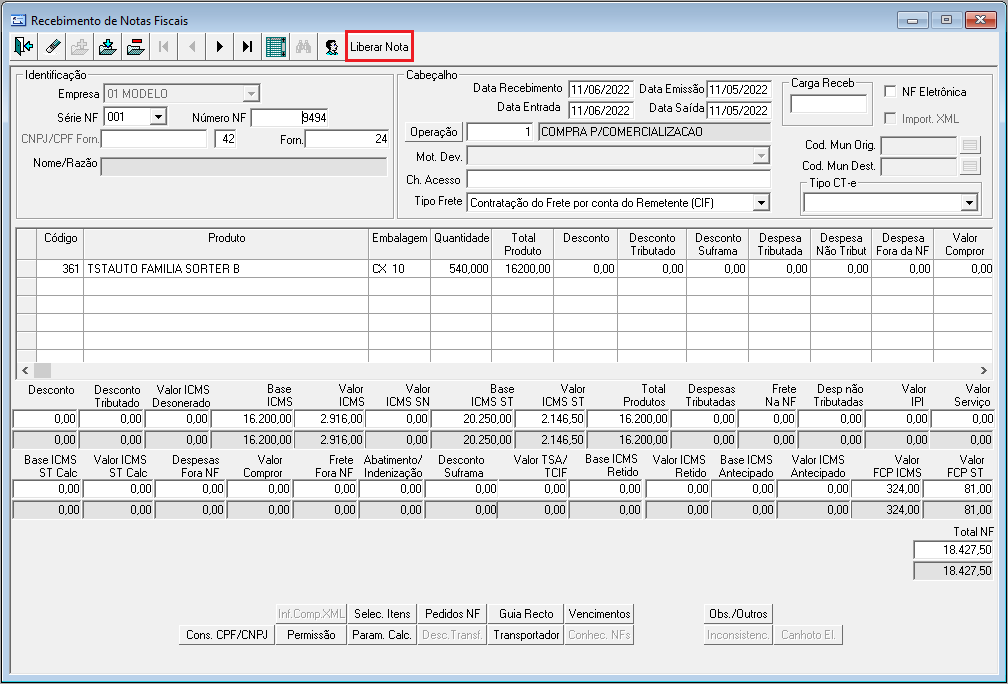Click the exit door icon in toolbar
Screen dimensions: 1008x684
(24, 46)
